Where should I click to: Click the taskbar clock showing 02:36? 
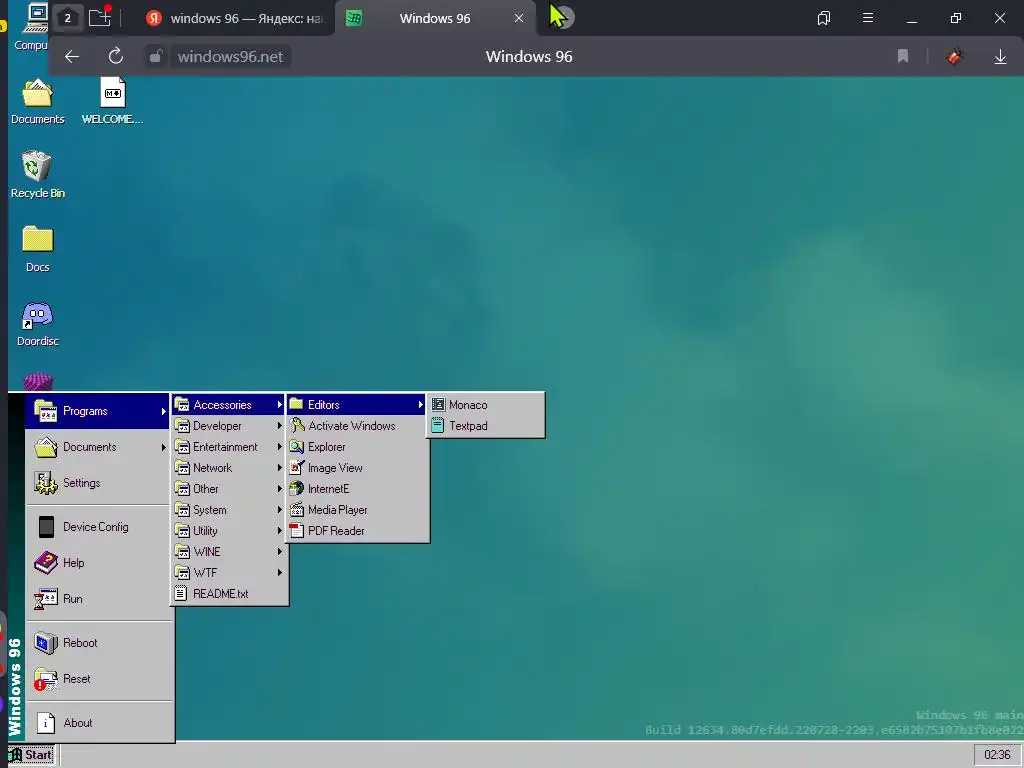point(997,755)
